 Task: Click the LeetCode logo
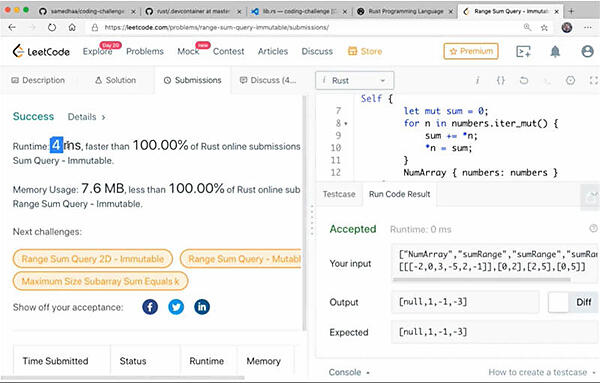(41, 51)
